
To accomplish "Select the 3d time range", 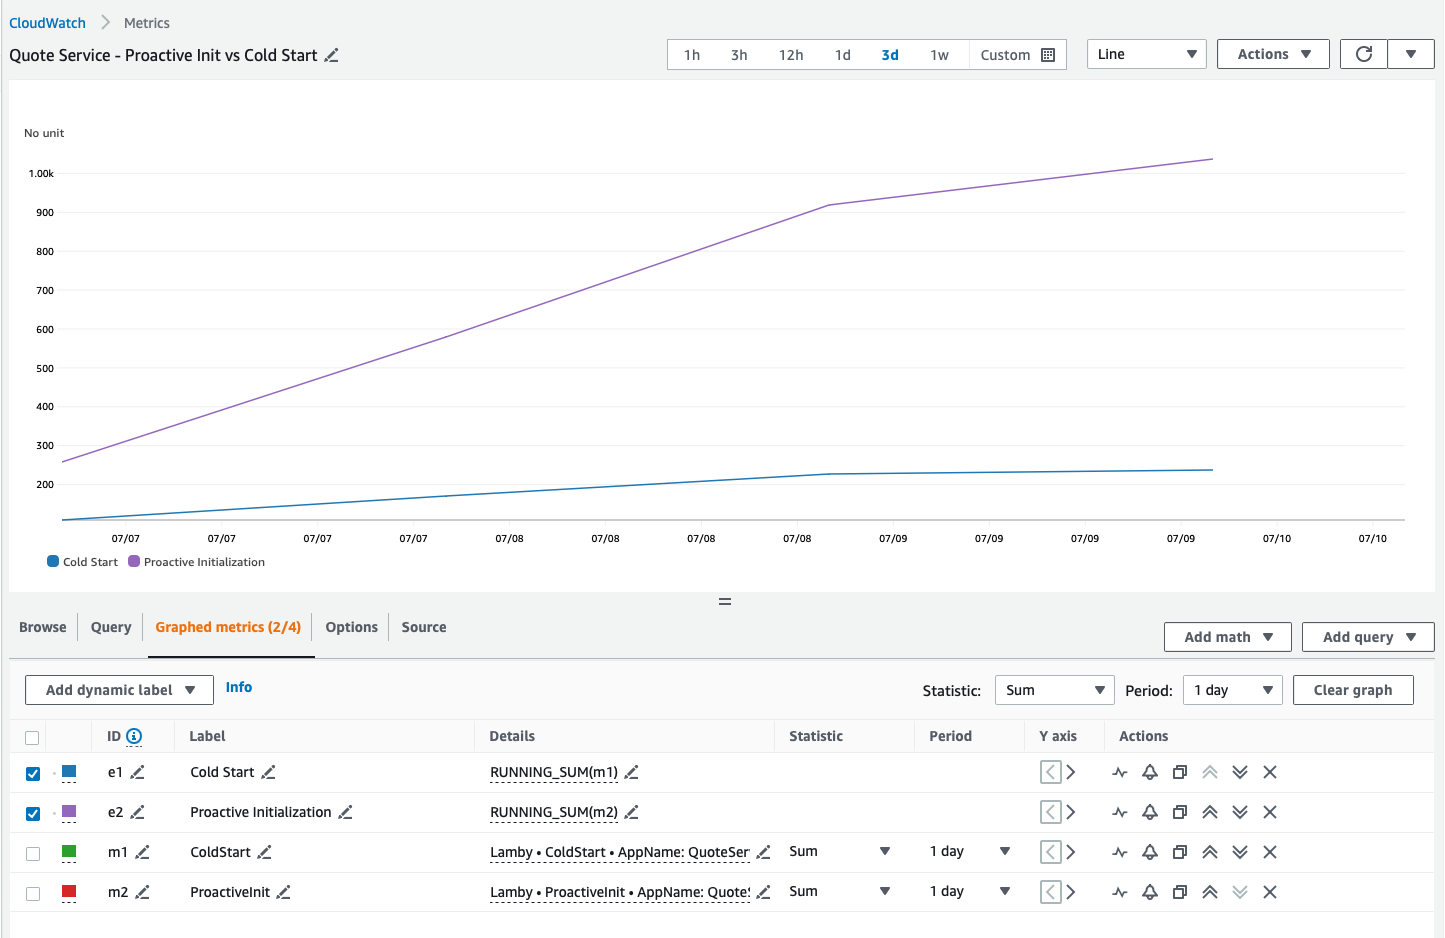I will click(x=890, y=55).
